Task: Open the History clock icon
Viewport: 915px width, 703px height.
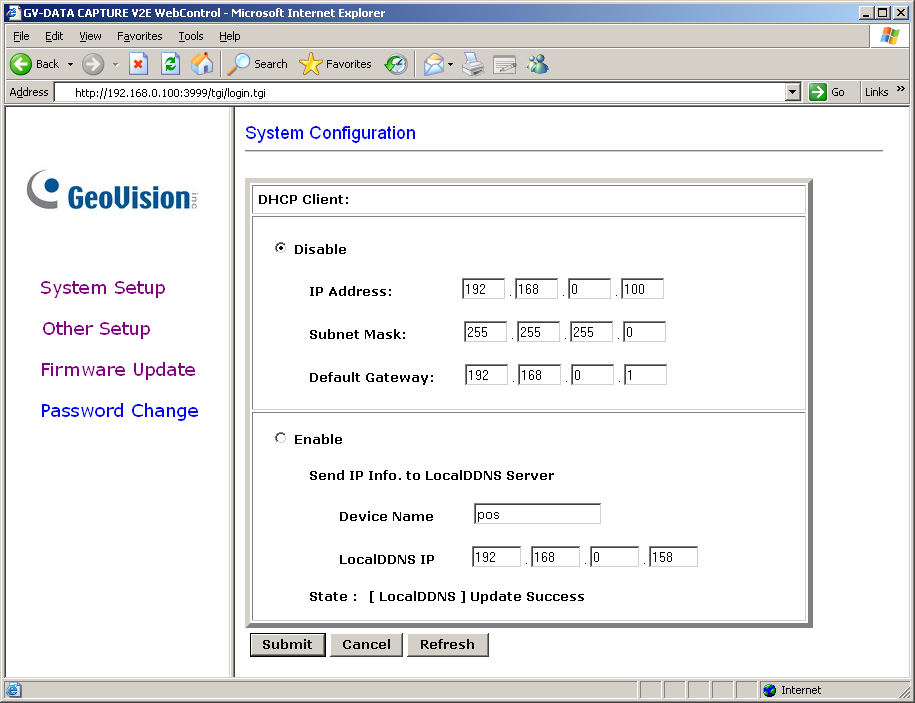Action: pyautogui.click(x=396, y=64)
